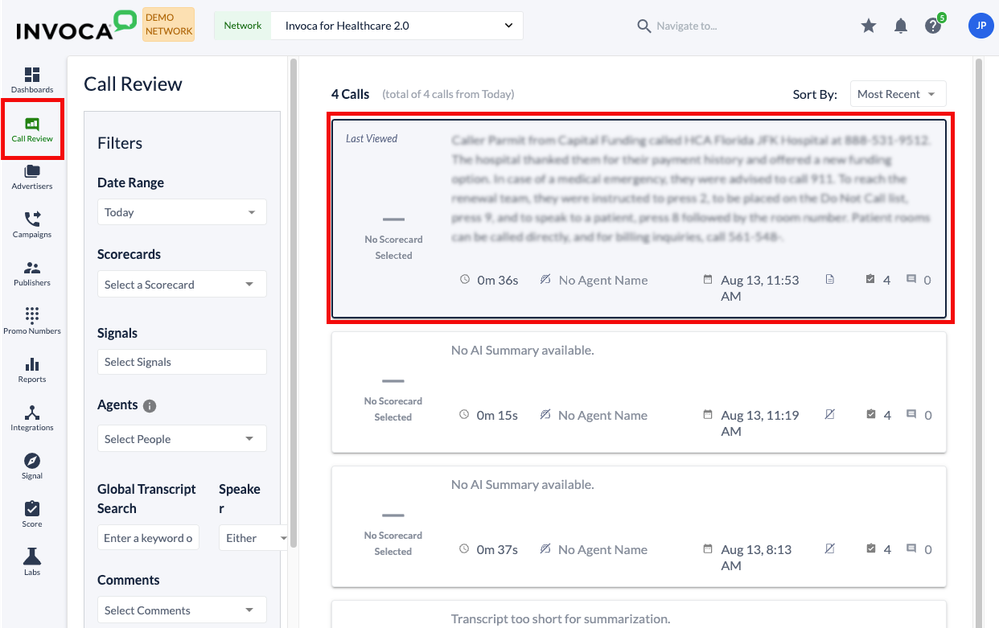
Task: Click the Invoca logo
Action: click(76, 25)
